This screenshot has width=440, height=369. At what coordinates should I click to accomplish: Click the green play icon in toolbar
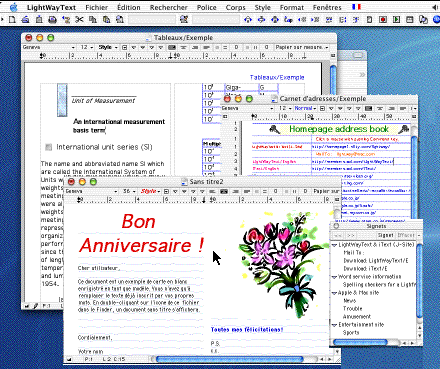(x=396, y=20)
